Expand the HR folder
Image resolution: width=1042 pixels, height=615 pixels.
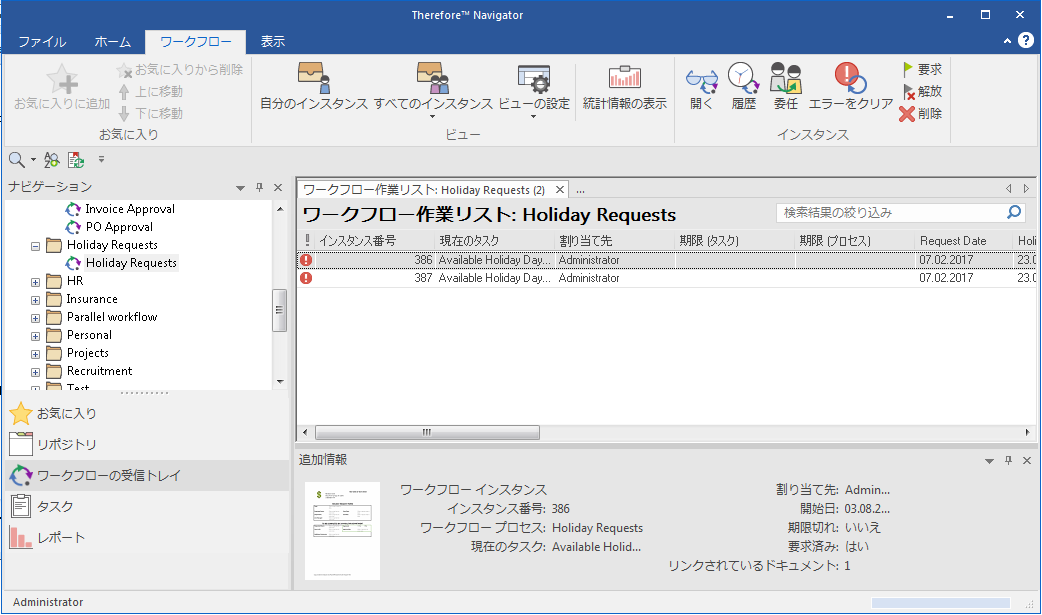pyautogui.click(x=35, y=282)
